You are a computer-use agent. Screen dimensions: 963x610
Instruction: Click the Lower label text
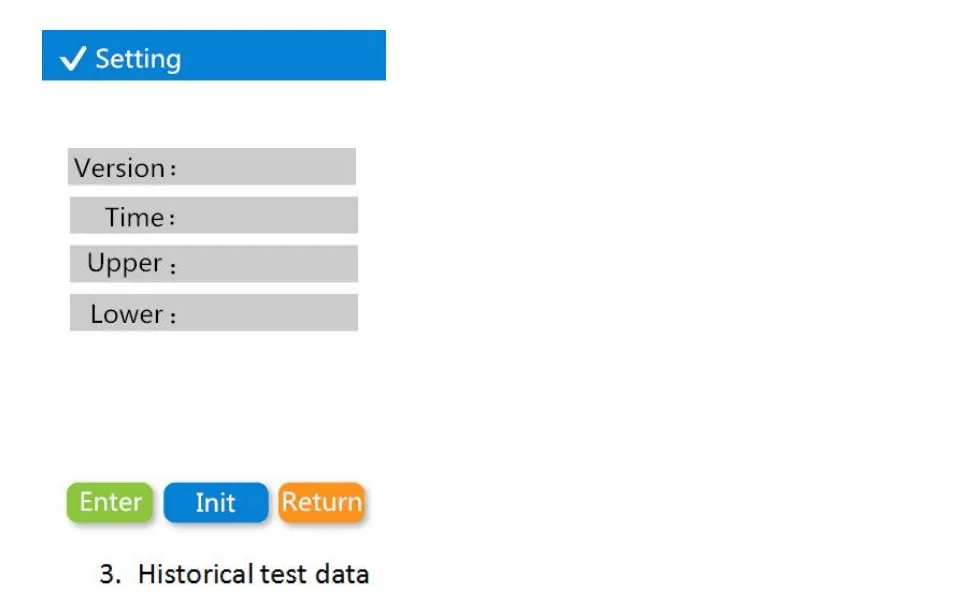pos(127,314)
